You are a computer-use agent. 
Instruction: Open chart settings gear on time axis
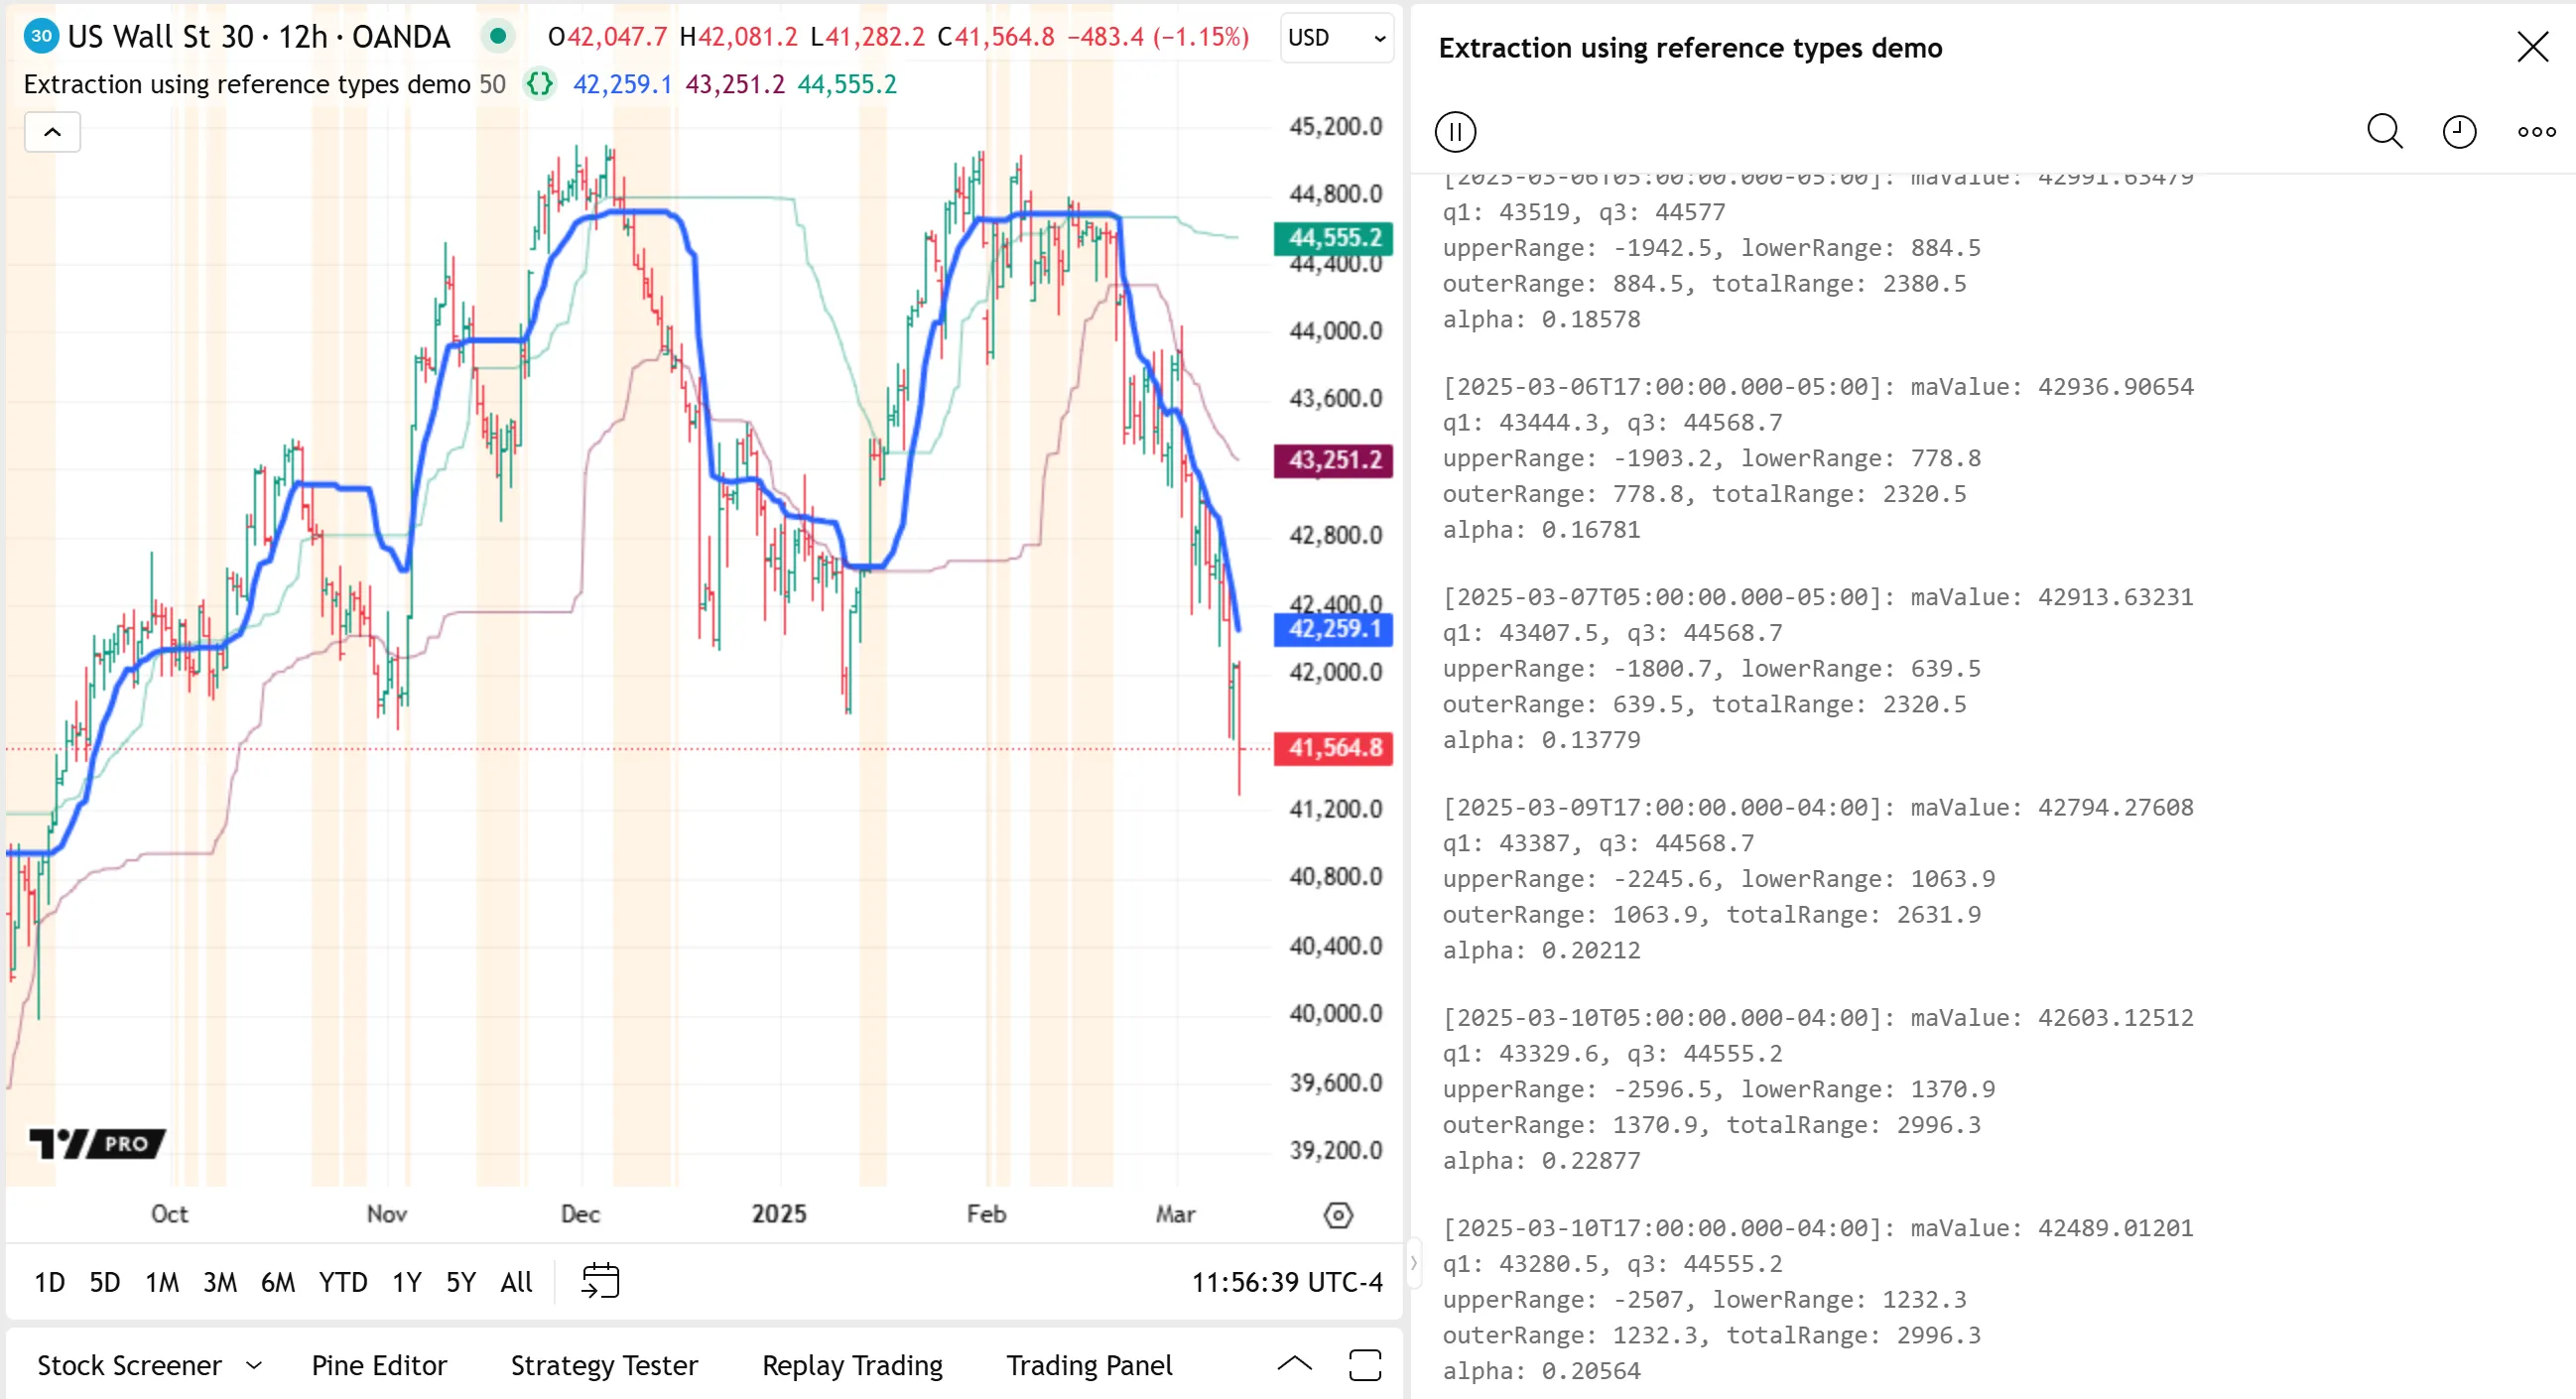point(1337,1215)
